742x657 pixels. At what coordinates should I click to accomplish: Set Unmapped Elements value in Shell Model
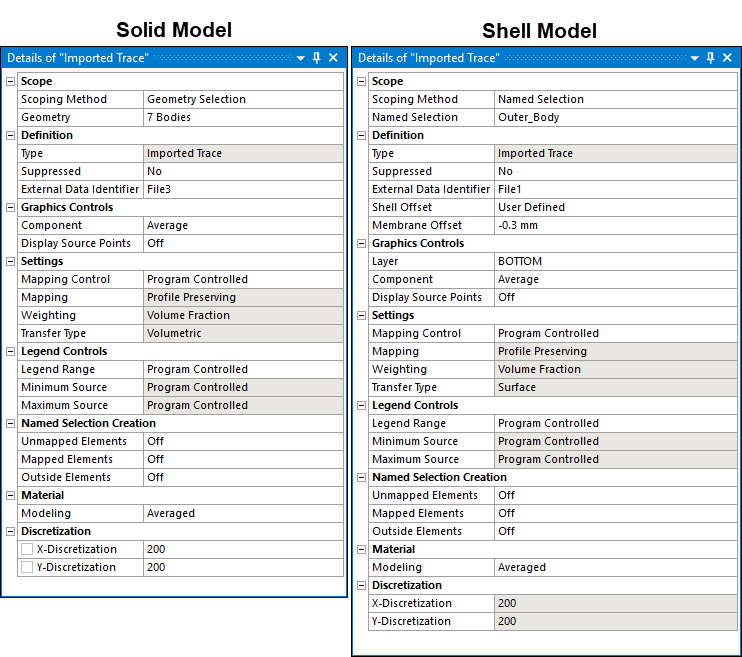click(x=616, y=495)
